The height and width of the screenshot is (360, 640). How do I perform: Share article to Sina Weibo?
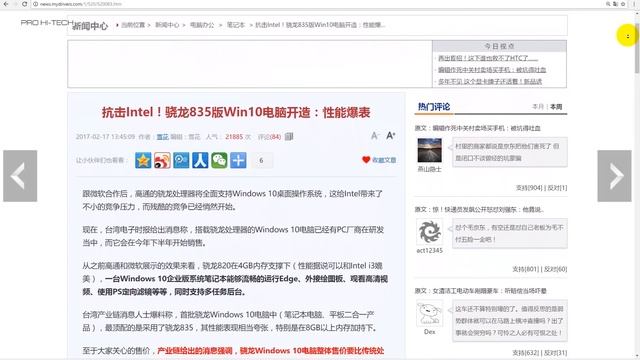tap(162, 160)
